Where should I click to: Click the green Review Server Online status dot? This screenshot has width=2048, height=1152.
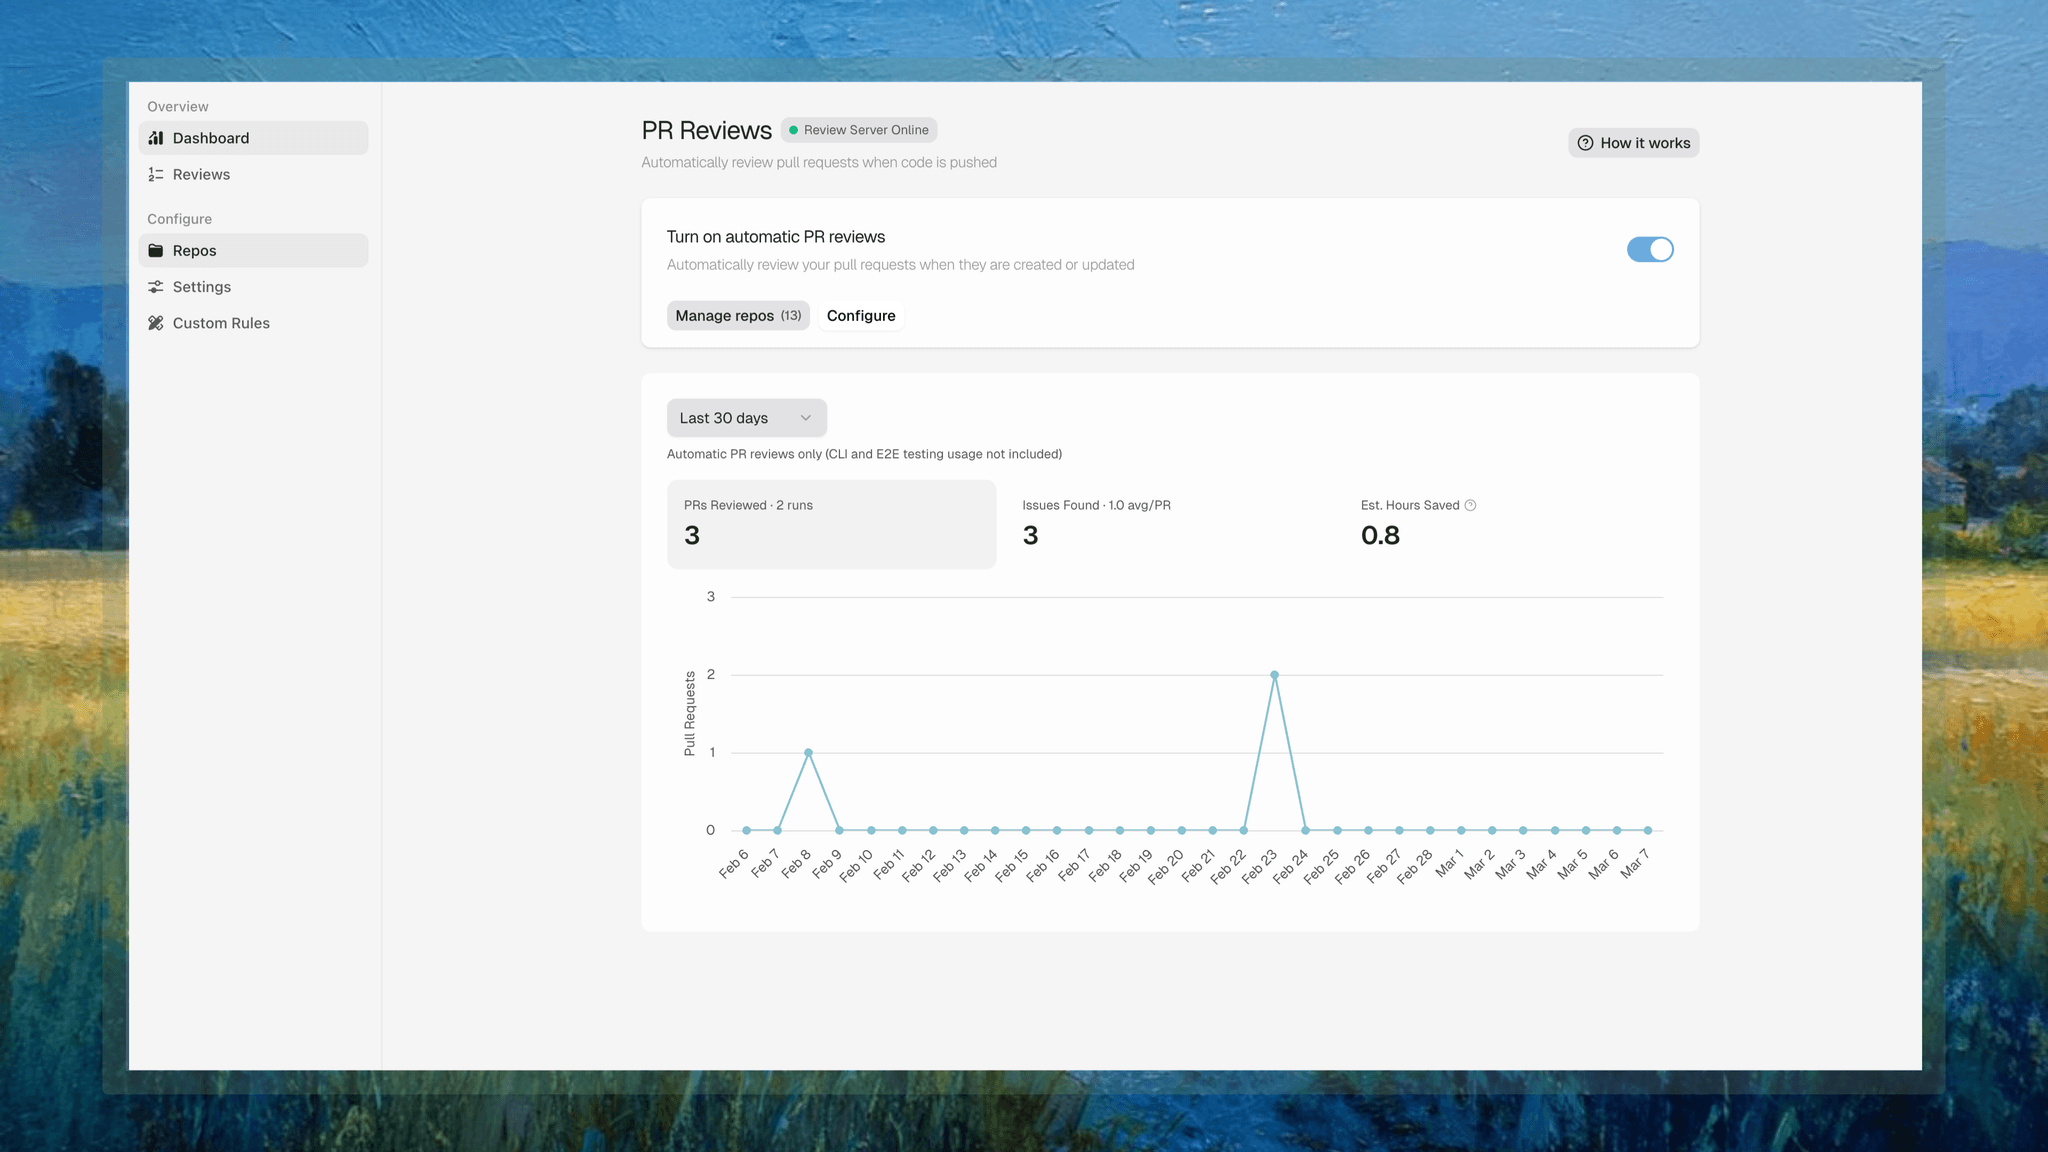point(793,130)
